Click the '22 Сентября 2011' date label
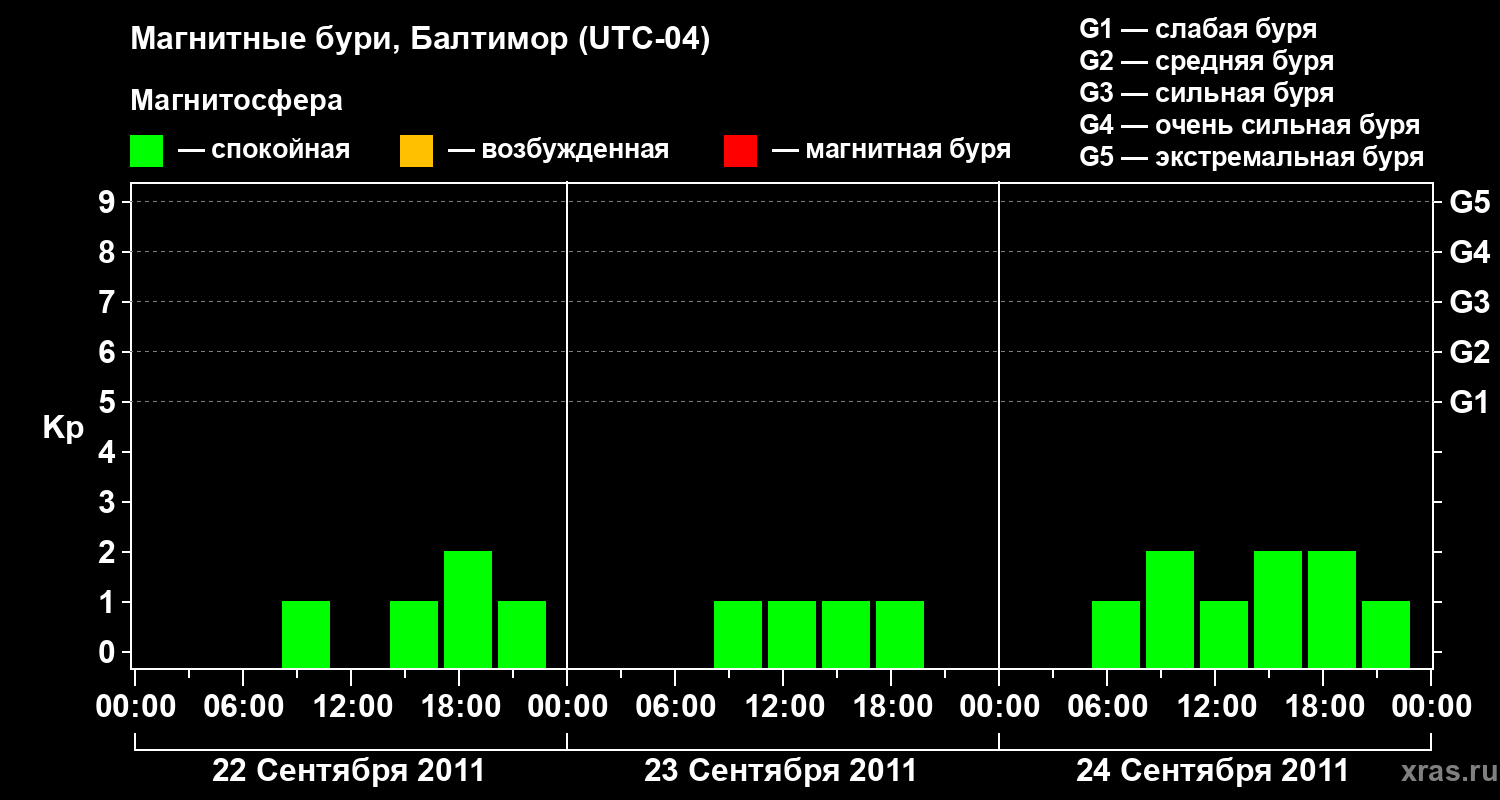The width and height of the screenshot is (1500, 800). click(x=349, y=771)
